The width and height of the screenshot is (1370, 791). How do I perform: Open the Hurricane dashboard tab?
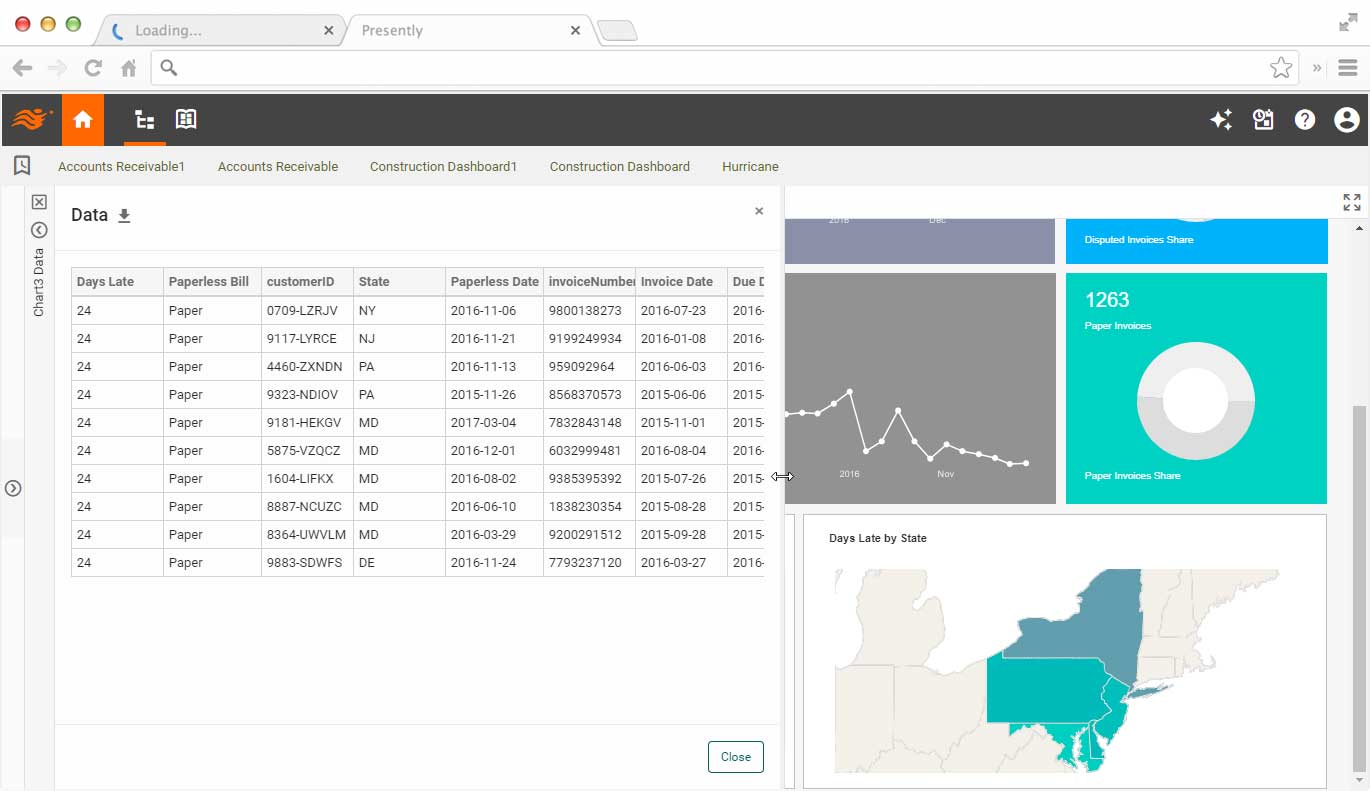click(x=750, y=167)
